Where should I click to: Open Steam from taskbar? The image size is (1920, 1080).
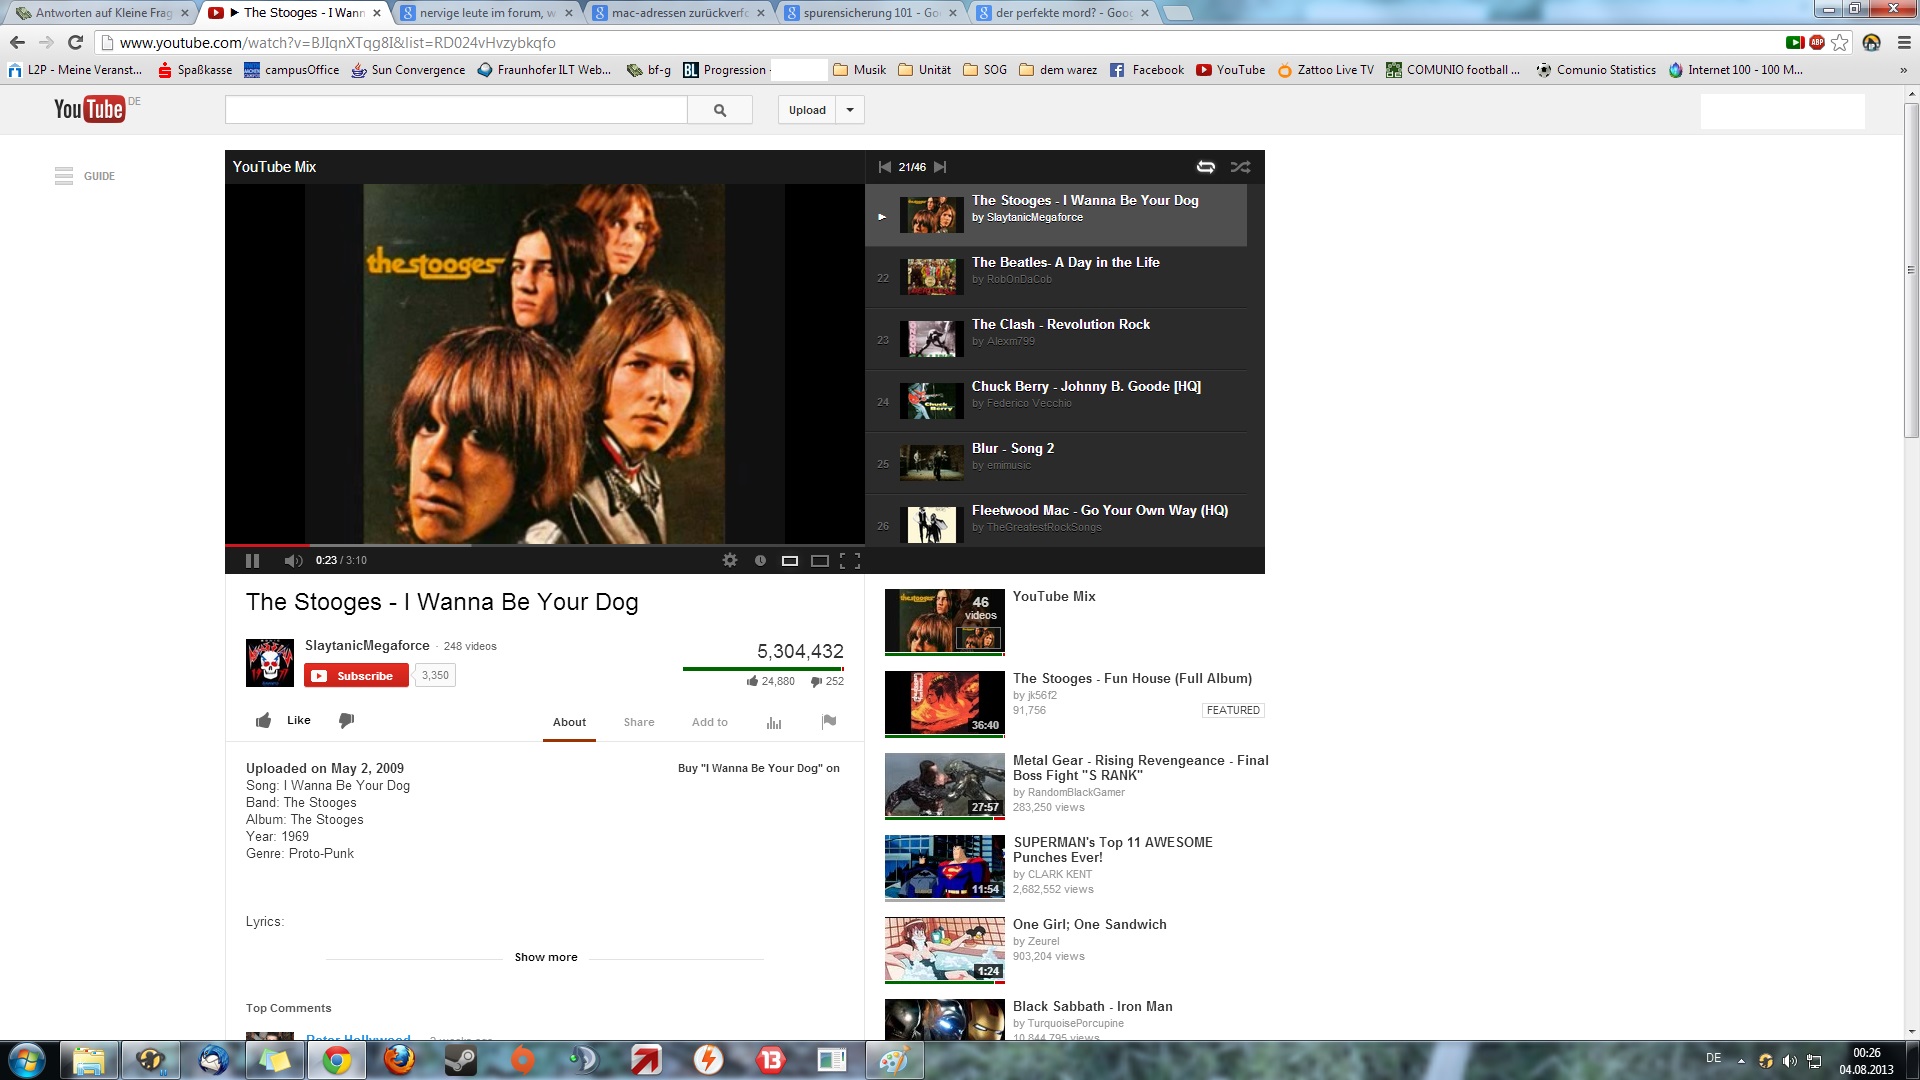461,1060
